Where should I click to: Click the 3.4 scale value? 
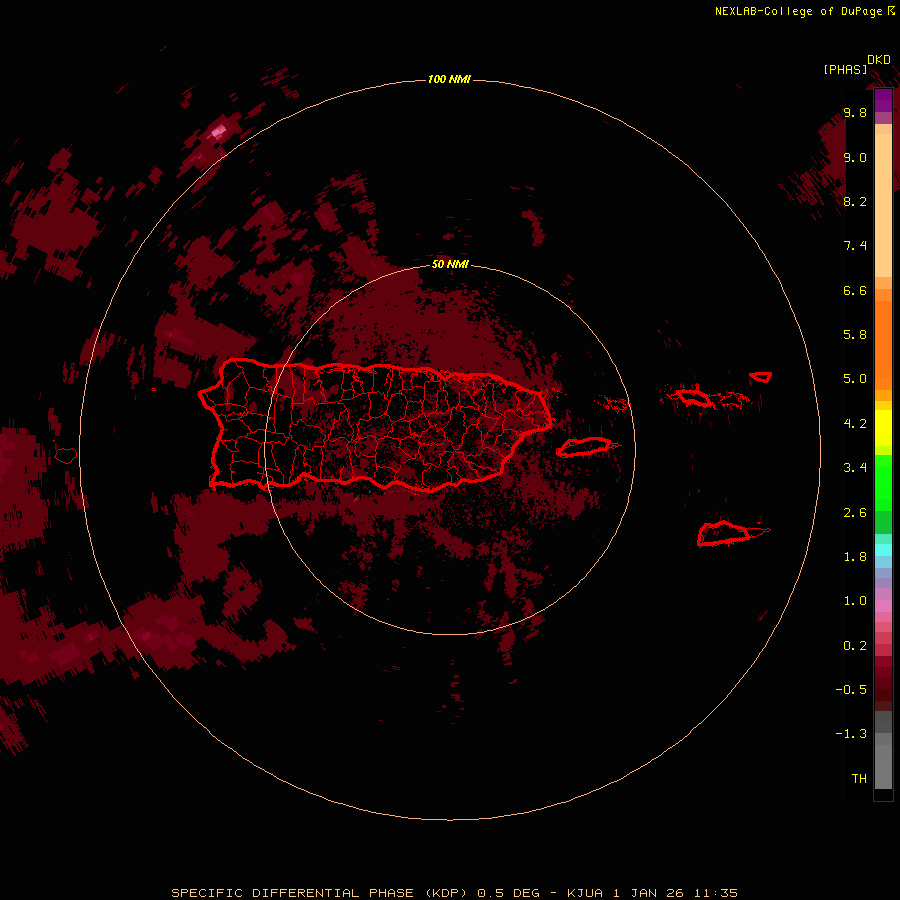point(855,468)
